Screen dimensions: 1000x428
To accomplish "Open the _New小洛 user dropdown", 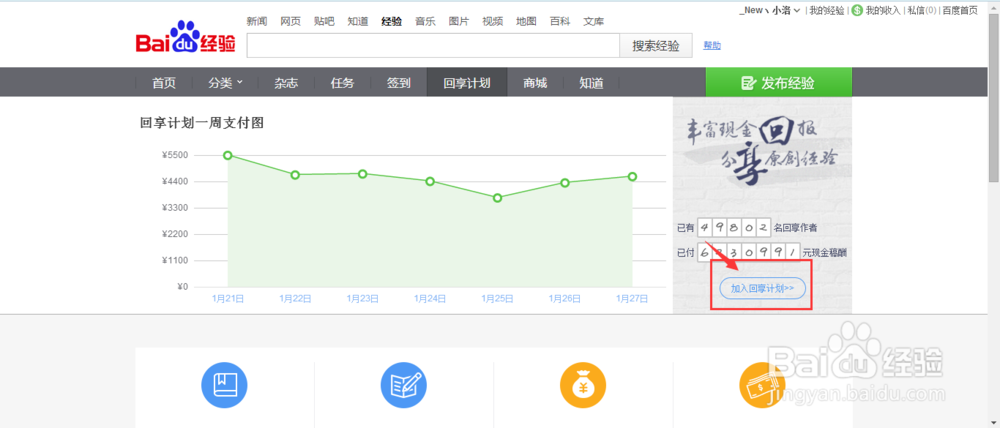I will pyautogui.click(x=770, y=10).
